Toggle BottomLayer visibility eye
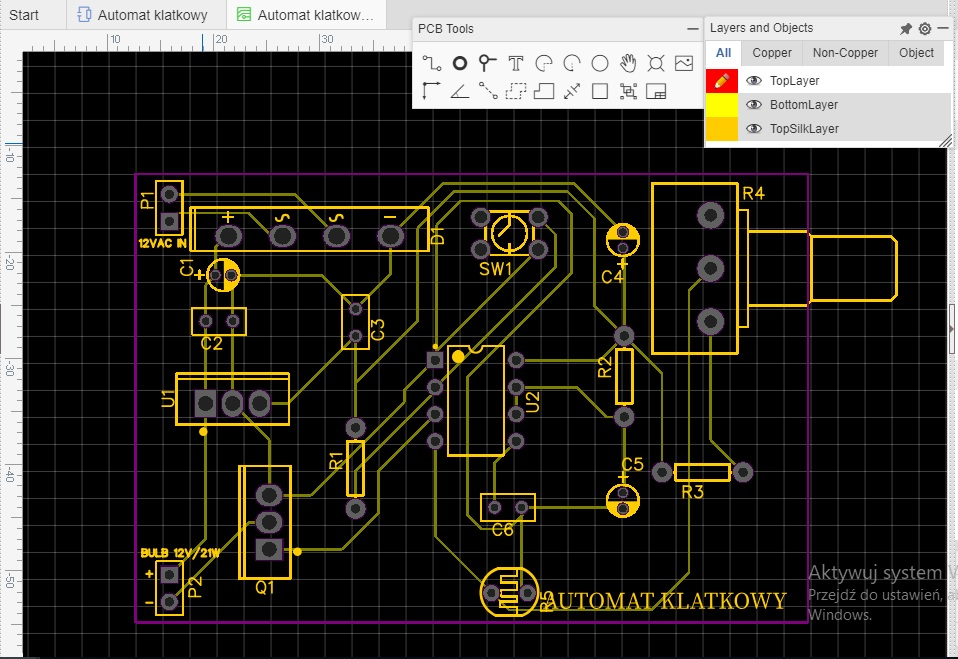 tap(754, 104)
